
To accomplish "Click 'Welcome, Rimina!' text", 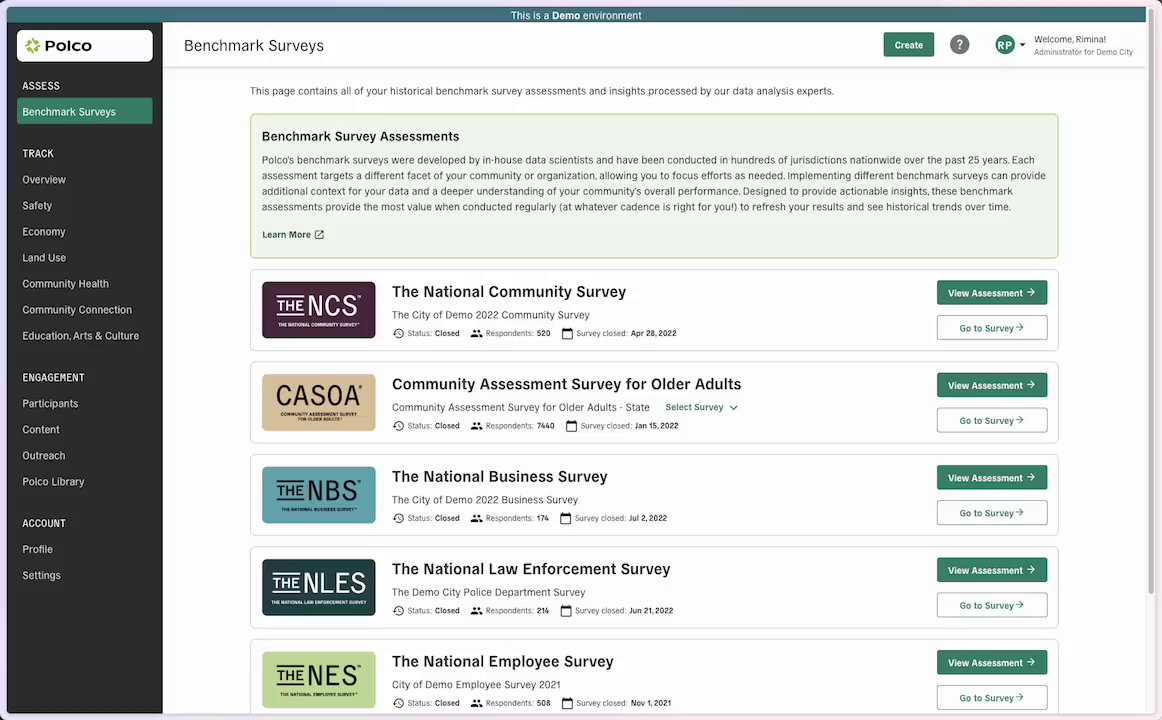I will (x=1069, y=40).
